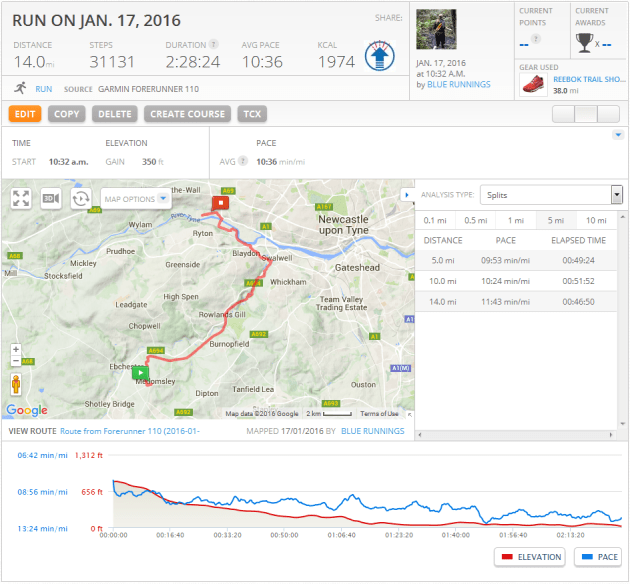
Task: Click the Street View pegman icon
Action: coord(15,383)
